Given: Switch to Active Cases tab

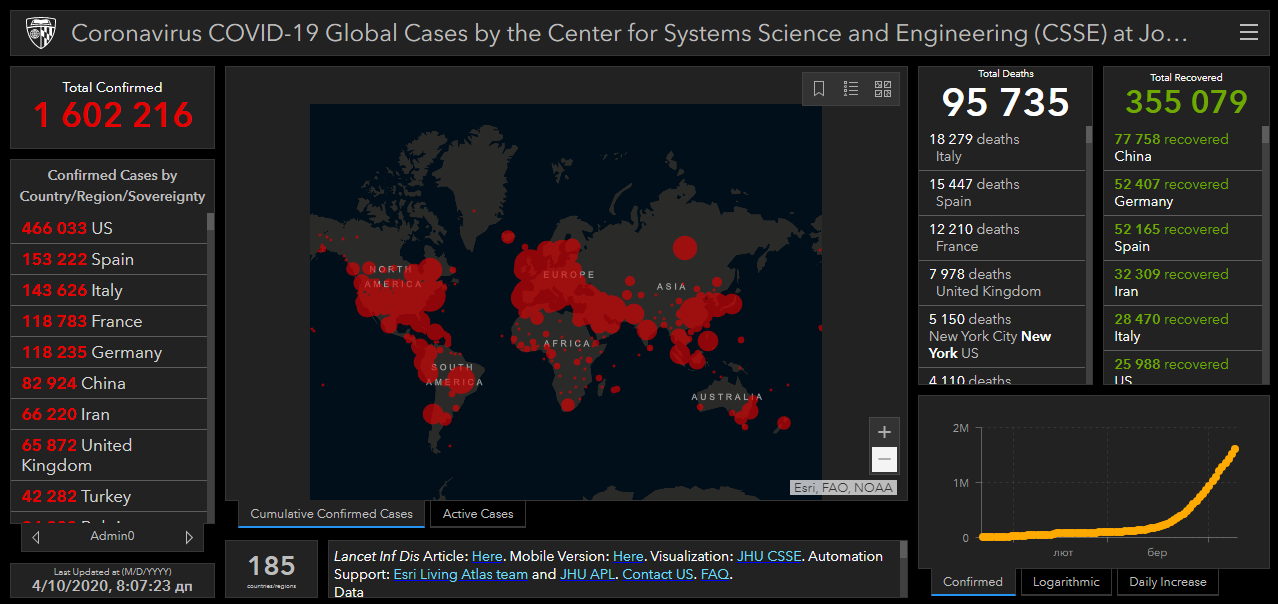Looking at the screenshot, I should pyautogui.click(x=478, y=514).
